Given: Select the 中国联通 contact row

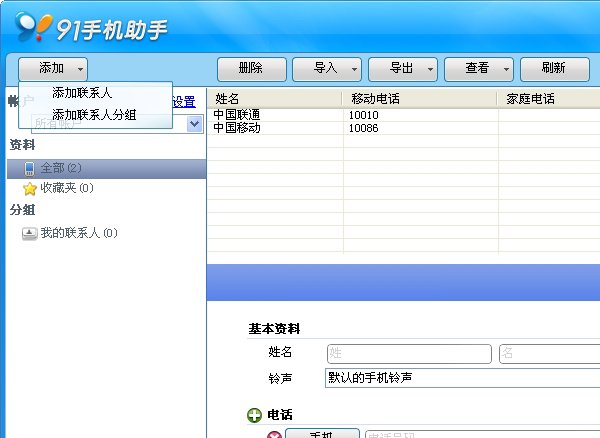Looking at the screenshot, I should (x=404, y=115).
